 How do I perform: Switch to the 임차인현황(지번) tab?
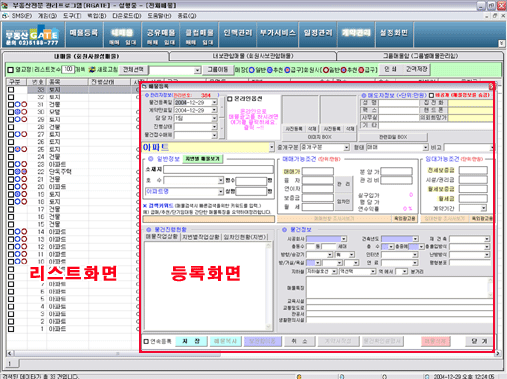pos(245,237)
